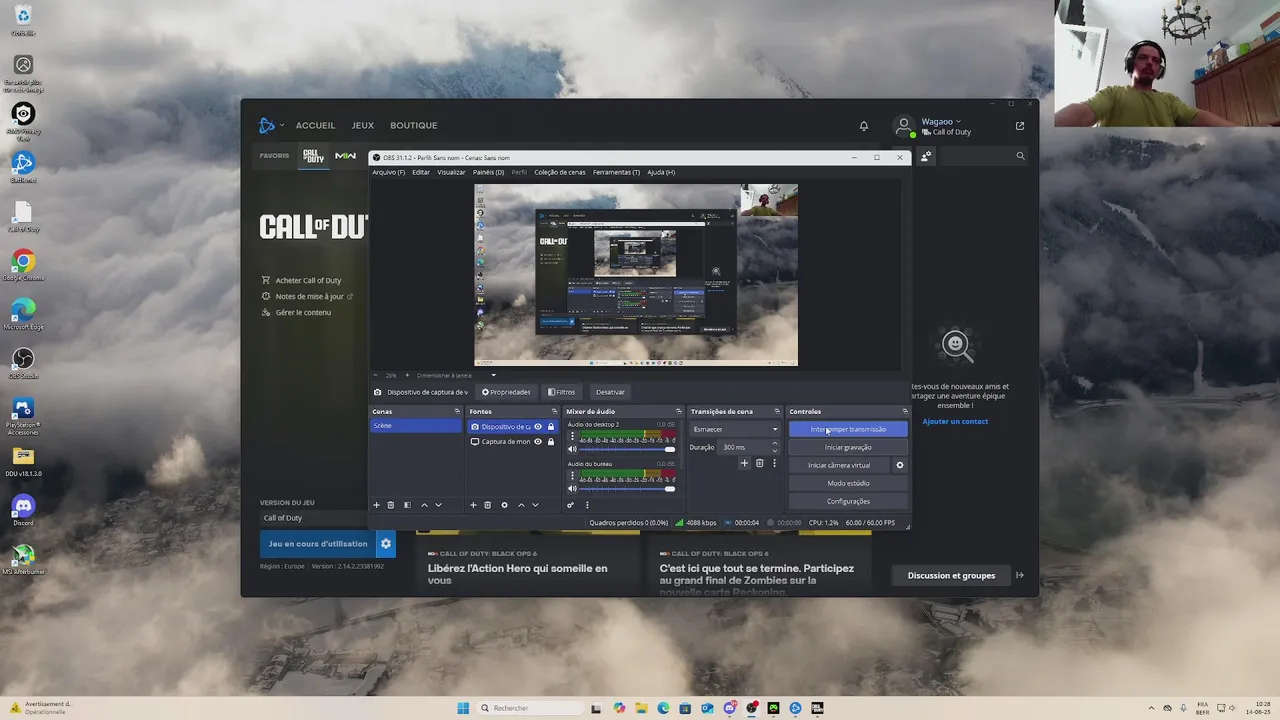Open the audio mixer menu dots in the bottom toolbar
1280x720 pixels.
point(587,505)
